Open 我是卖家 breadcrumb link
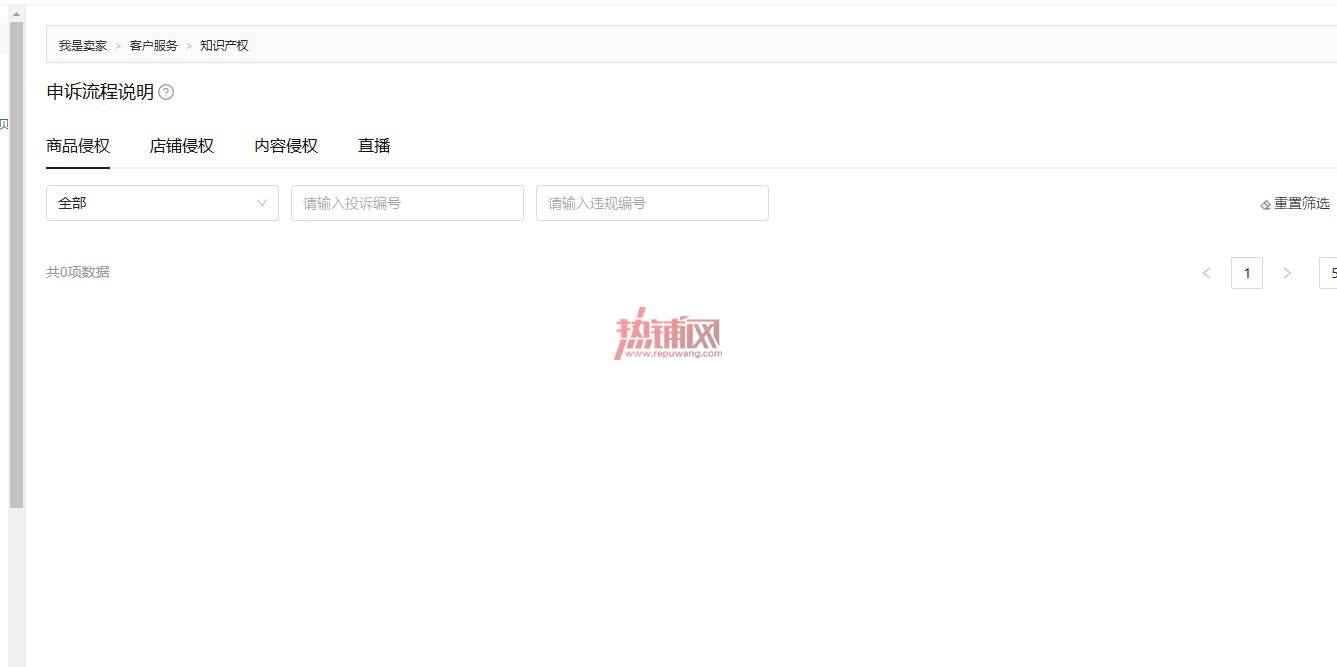 coord(82,46)
